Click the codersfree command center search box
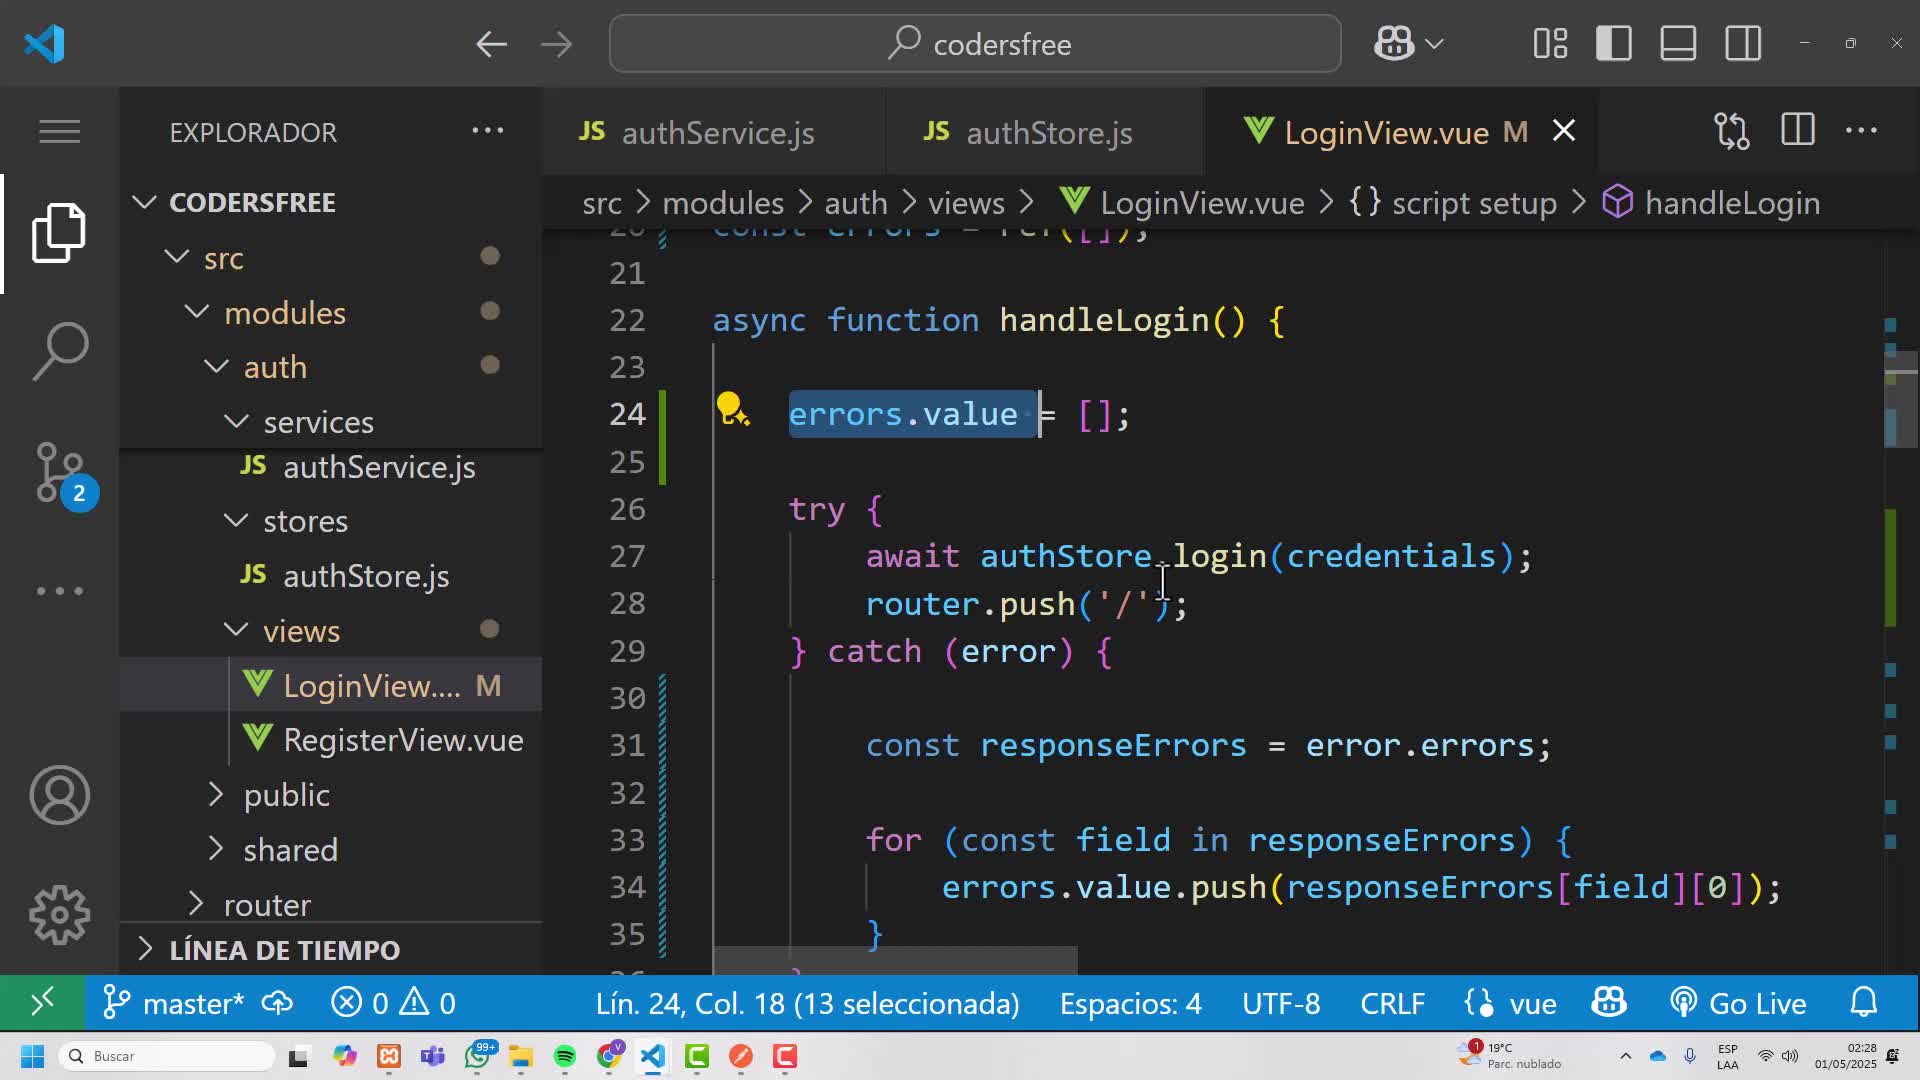The image size is (1920, 1080). (x=975, y=44)
